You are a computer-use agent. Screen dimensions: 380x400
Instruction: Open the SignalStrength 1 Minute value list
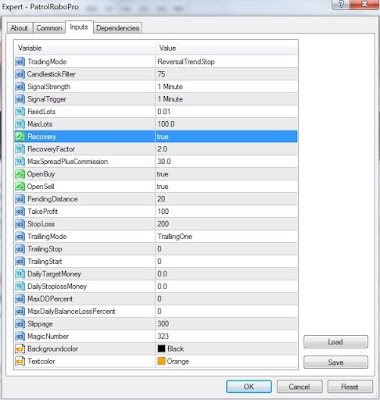226,87
